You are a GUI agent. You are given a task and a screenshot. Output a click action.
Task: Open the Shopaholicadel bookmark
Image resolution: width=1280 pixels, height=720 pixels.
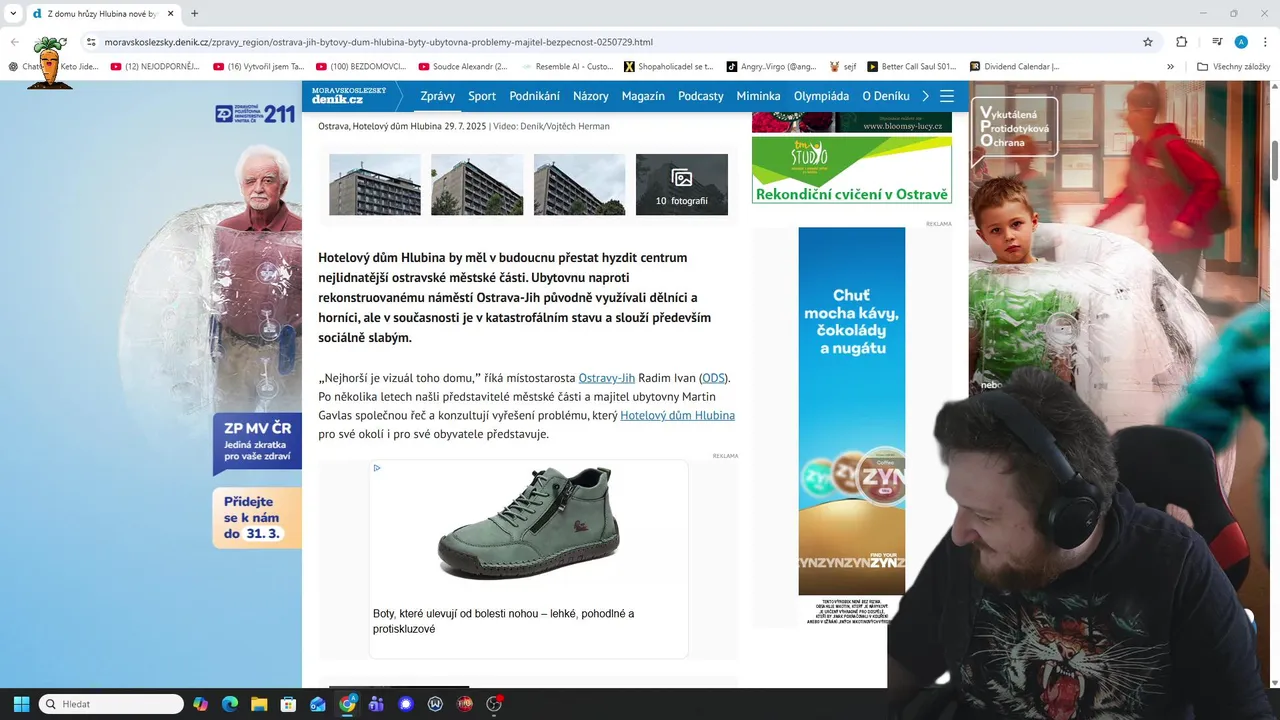pyautogui.click(x=669, y=67)
